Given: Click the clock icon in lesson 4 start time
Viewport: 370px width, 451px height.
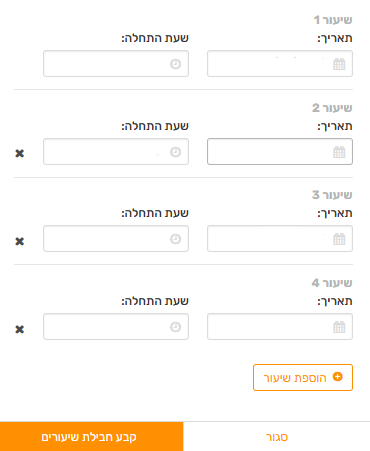Looking at the screenshot, I should pyautogui.click(x=175, y=327).
